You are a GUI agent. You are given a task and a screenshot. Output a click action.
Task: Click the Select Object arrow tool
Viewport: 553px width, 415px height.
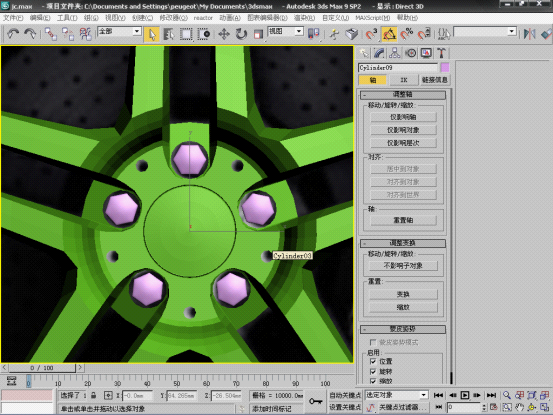152,34
